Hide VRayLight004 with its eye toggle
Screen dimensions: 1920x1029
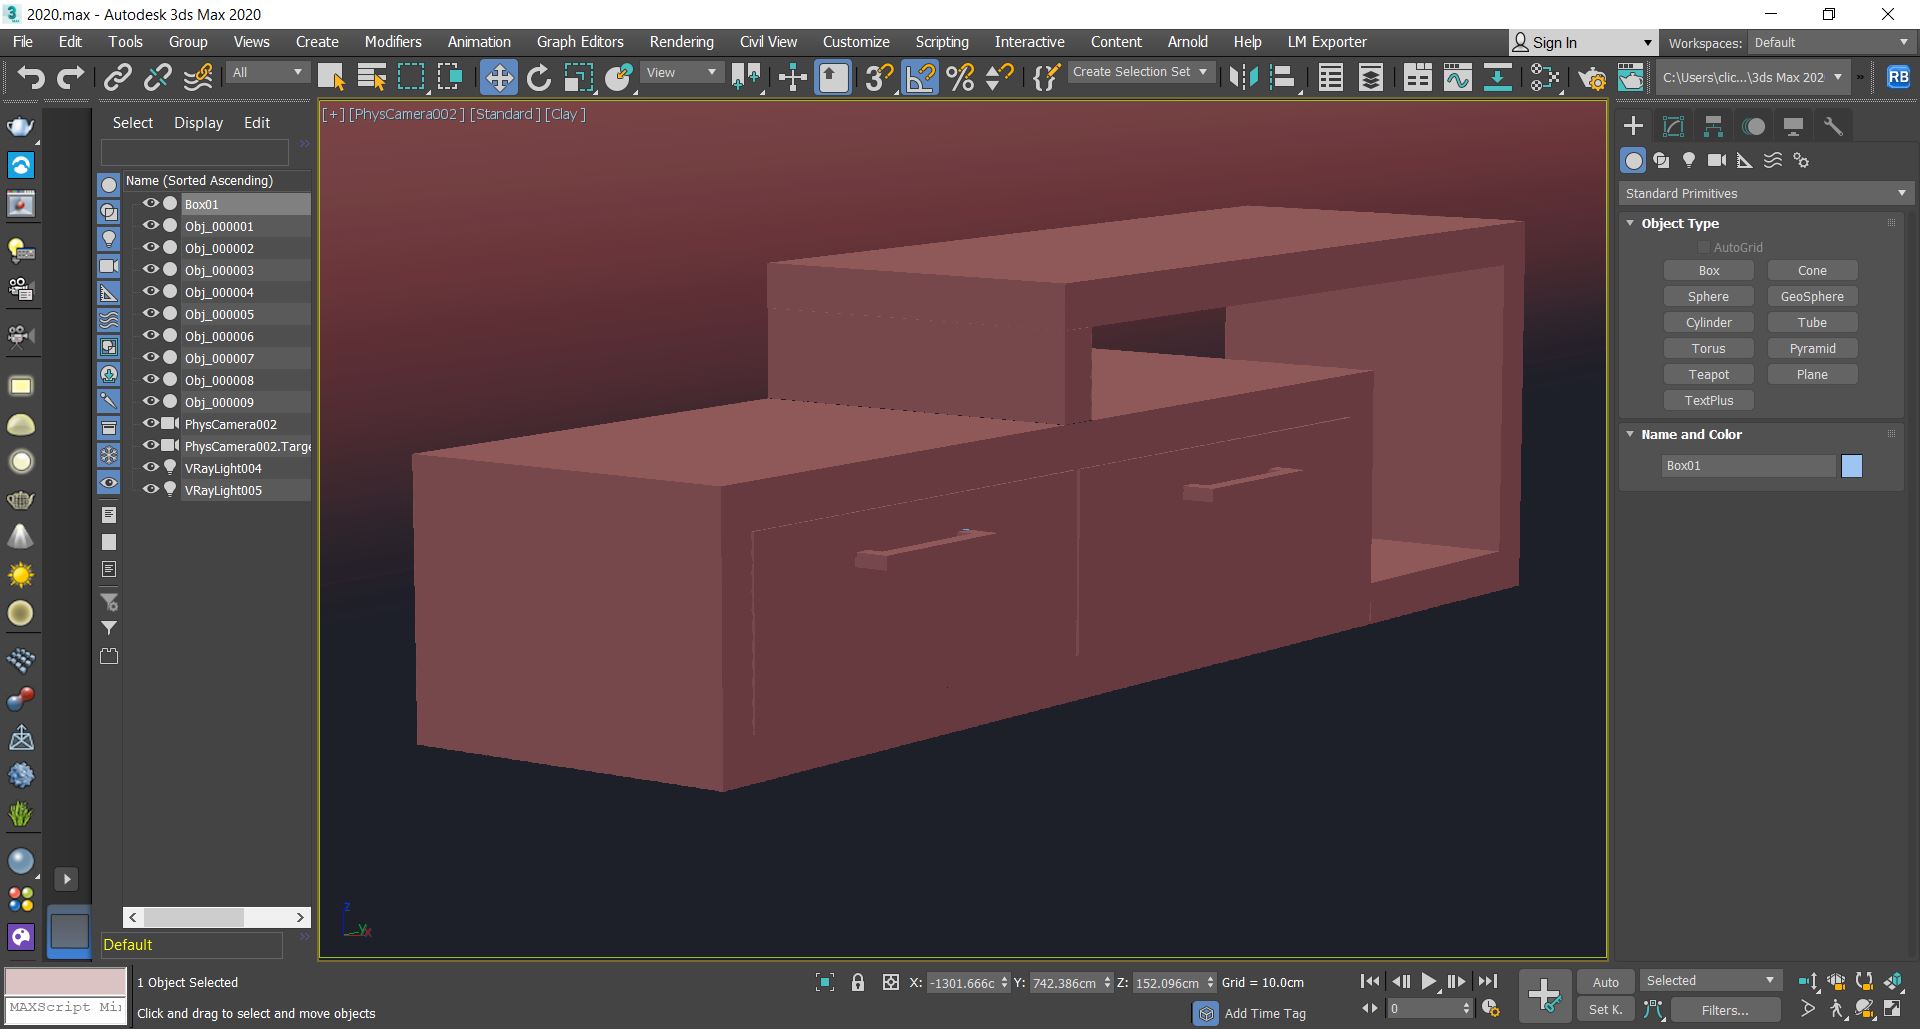tap(151, 468)
